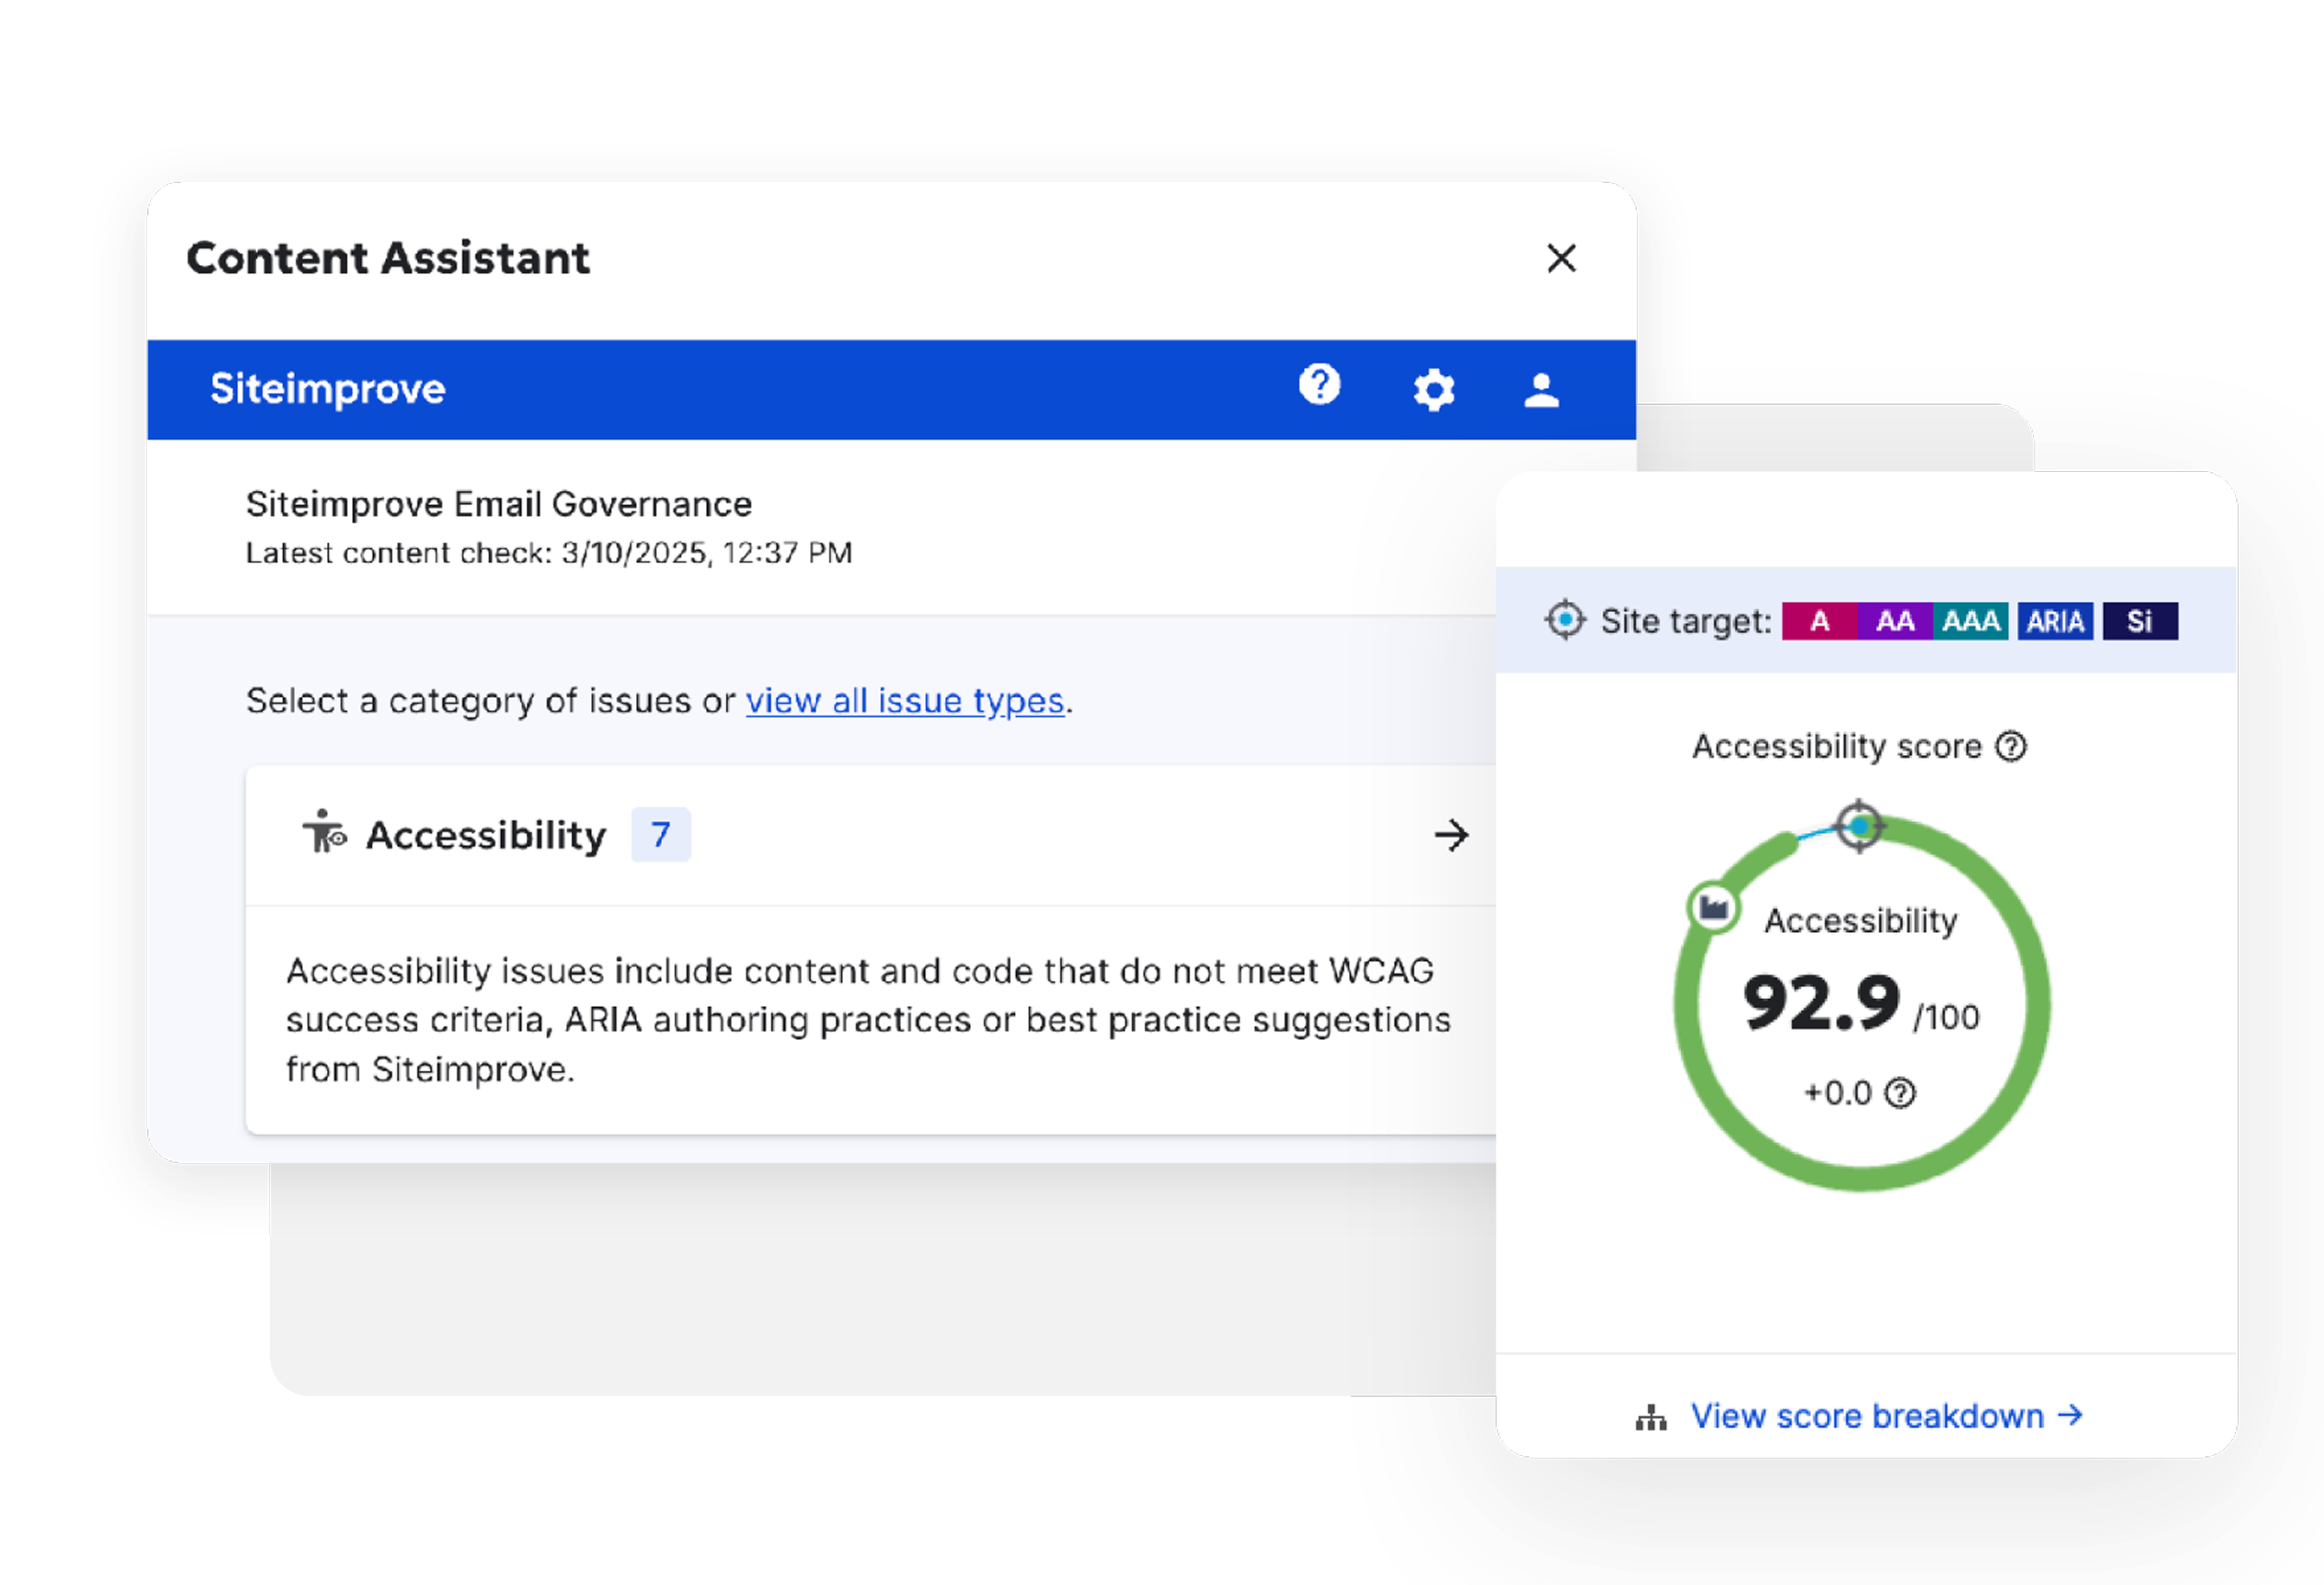Click the +0.0 score change value

point(1838,1093)
